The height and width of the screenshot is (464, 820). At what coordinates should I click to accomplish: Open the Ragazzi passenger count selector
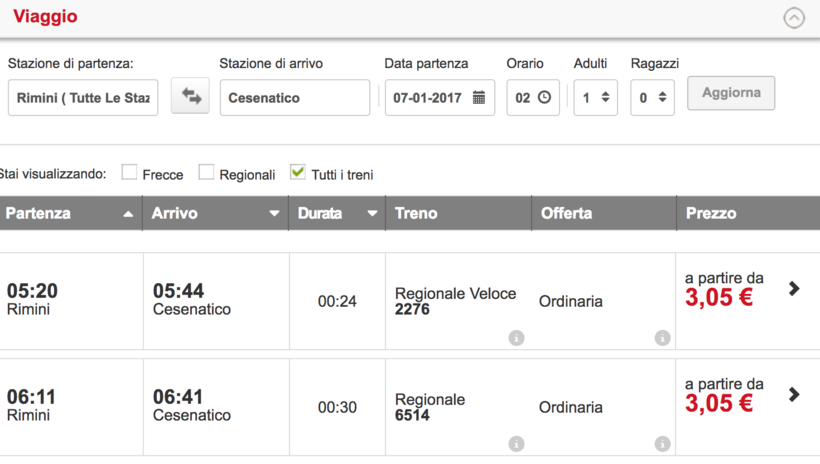coord(652,98)
